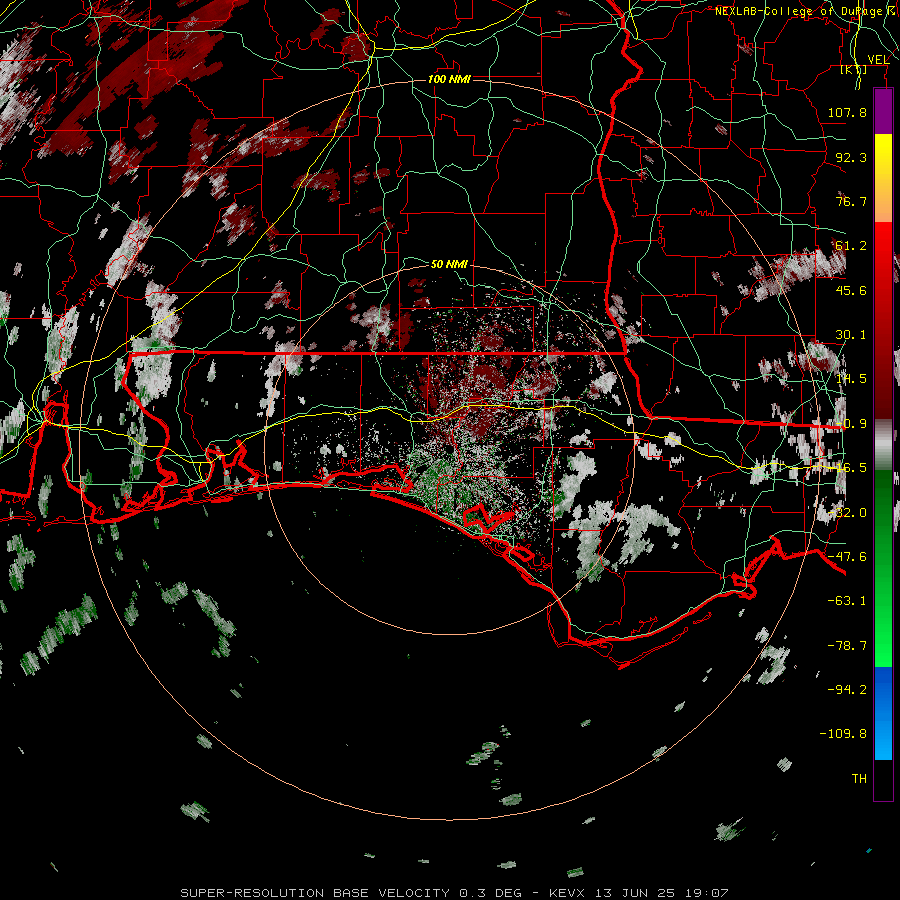Click the blue segment of color bar
The height and width of the screenshot is (900, 900).
tap(883, 713)
